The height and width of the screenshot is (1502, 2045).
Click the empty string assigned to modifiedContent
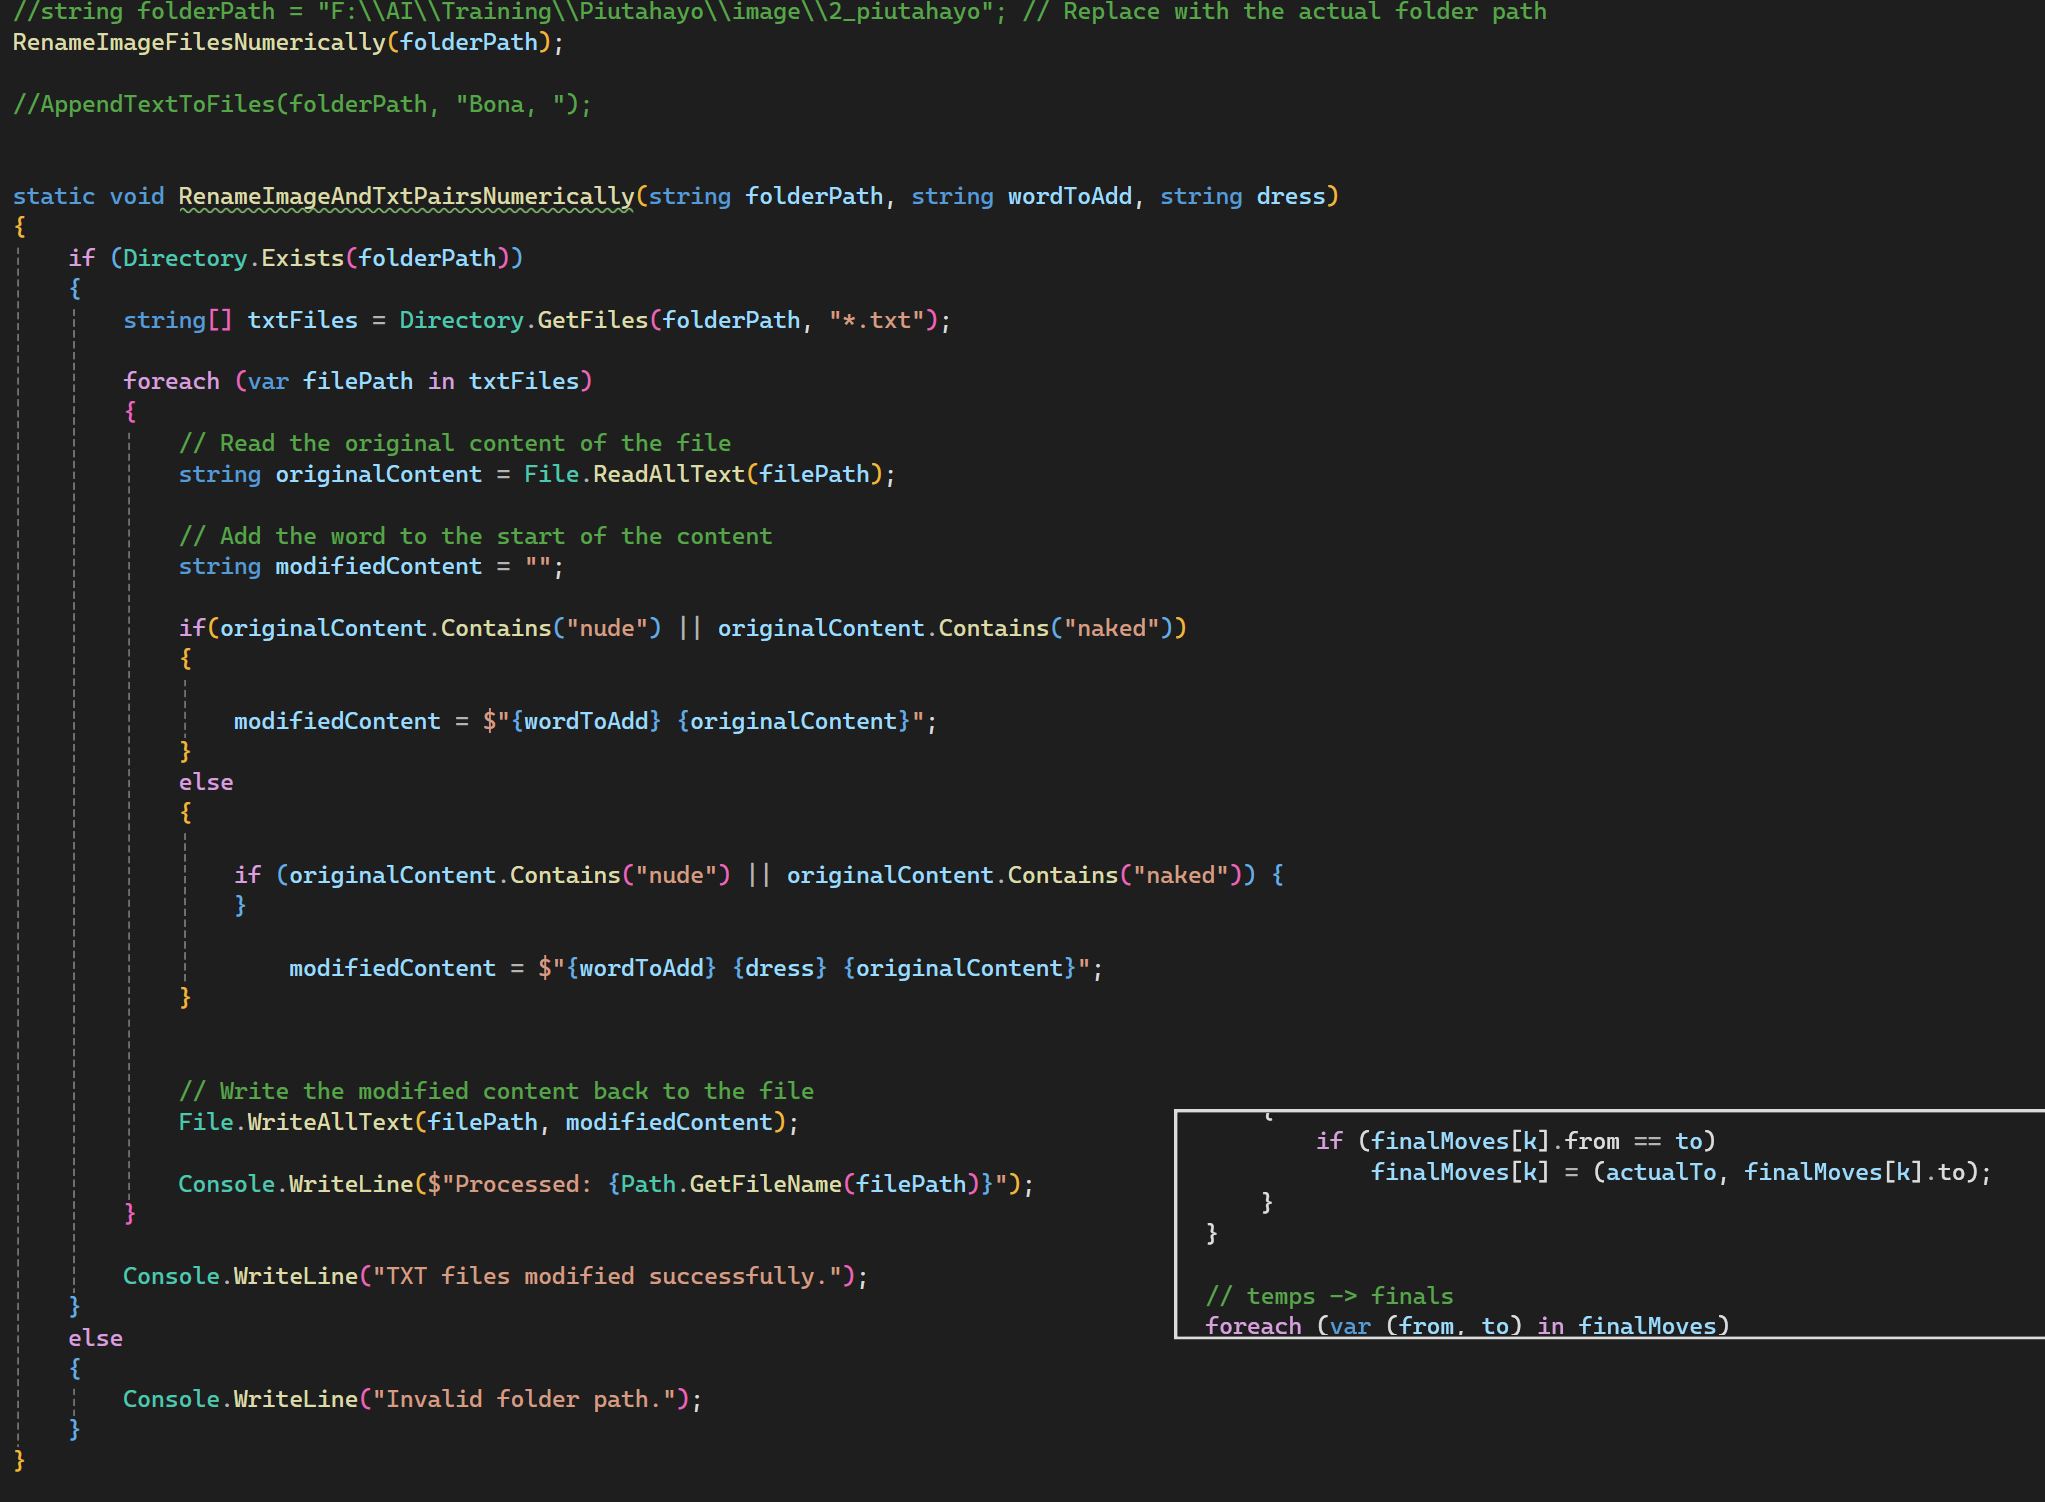tap(537, 567)
